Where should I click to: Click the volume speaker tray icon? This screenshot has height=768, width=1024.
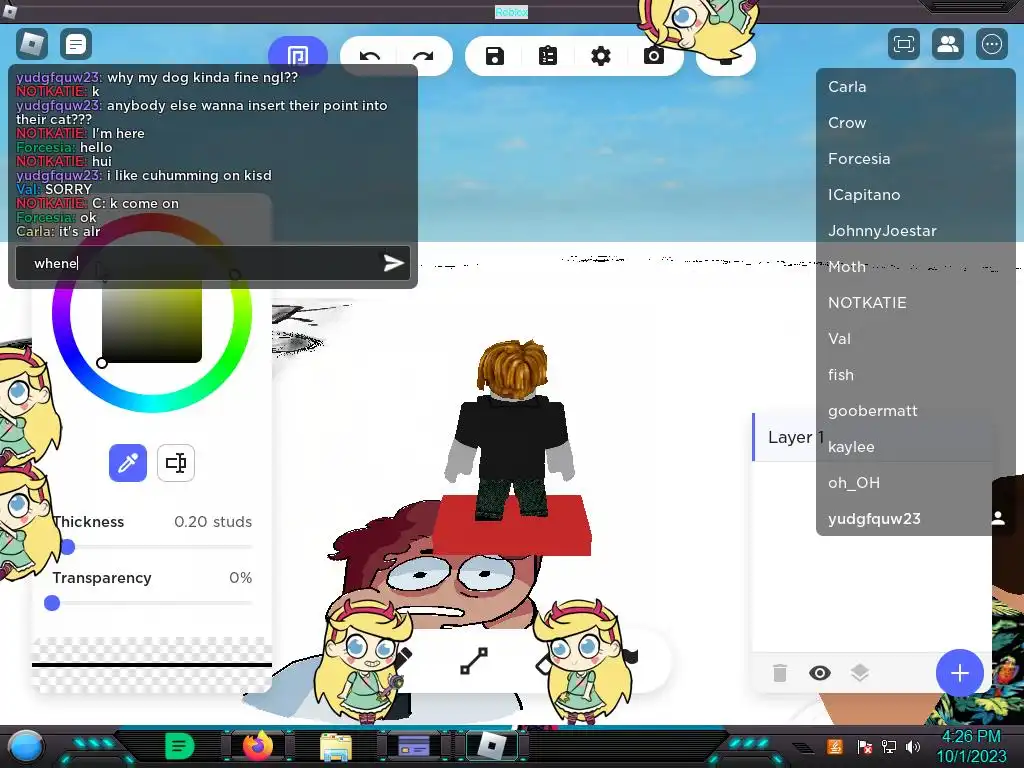(913, 746)
